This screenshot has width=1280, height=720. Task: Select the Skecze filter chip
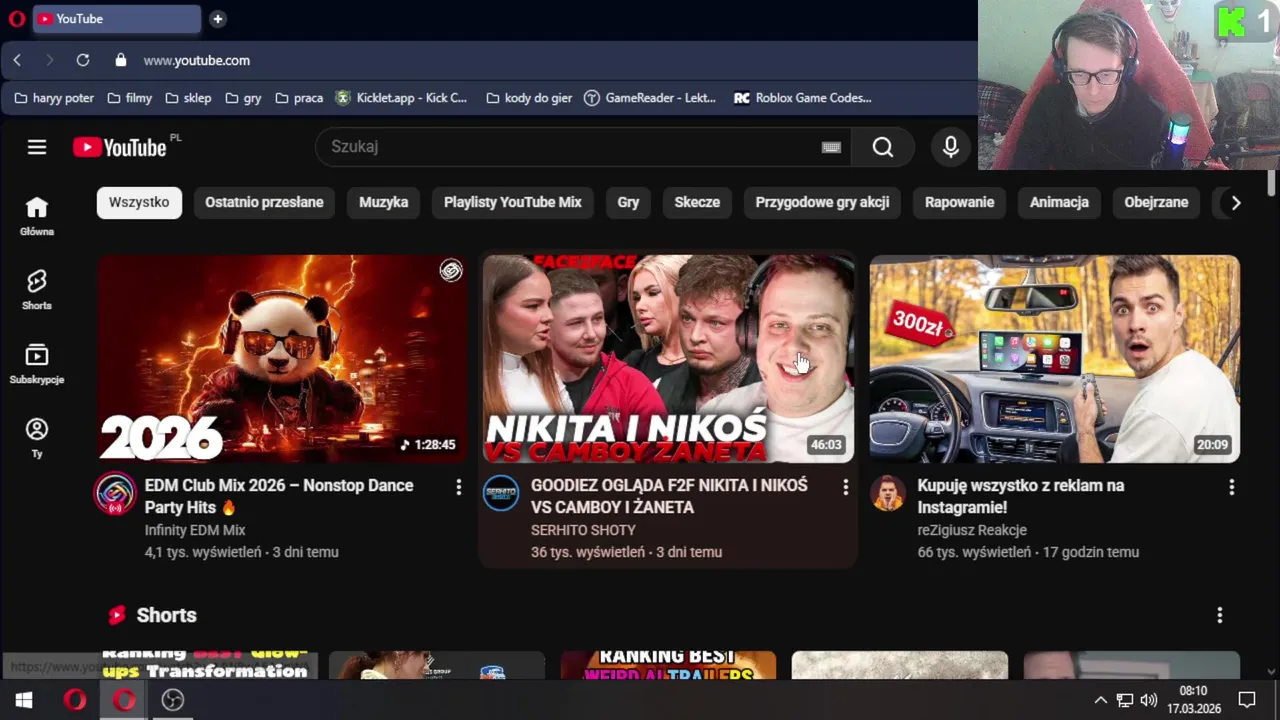click(697, 202)
